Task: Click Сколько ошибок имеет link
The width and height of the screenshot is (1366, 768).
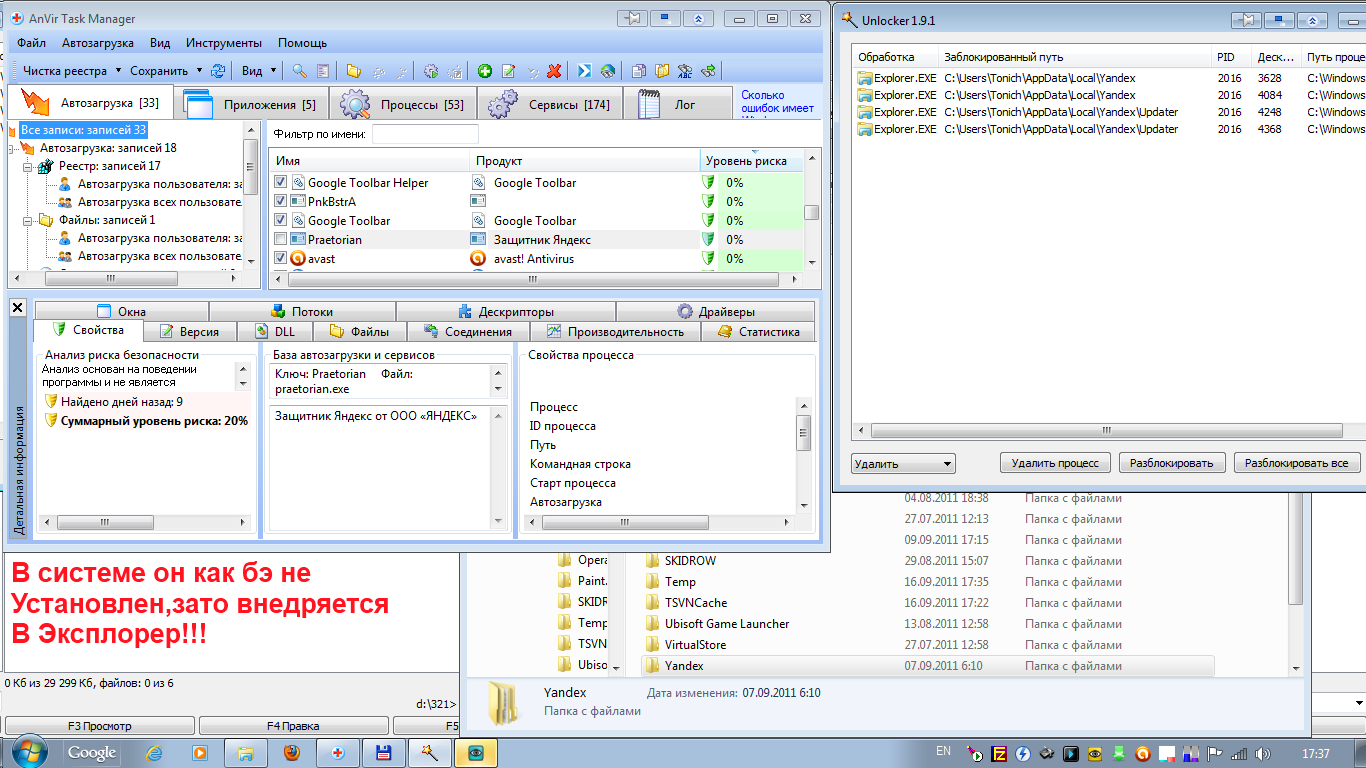Action: pyautogui.click(x=777, y=102)
